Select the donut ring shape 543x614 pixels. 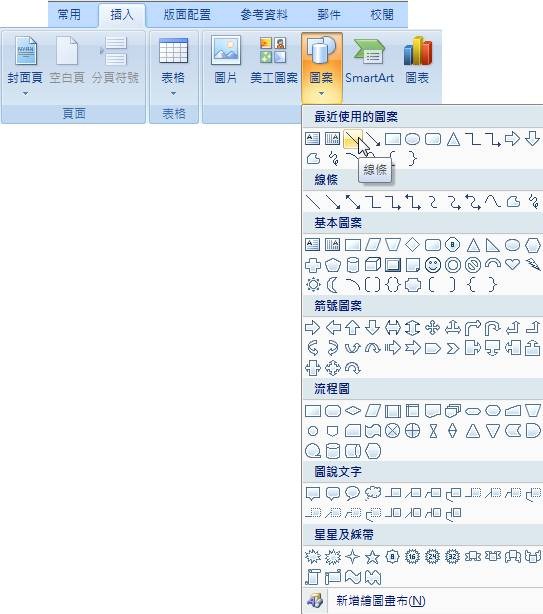pyautogui.click(x=453, y=265)
